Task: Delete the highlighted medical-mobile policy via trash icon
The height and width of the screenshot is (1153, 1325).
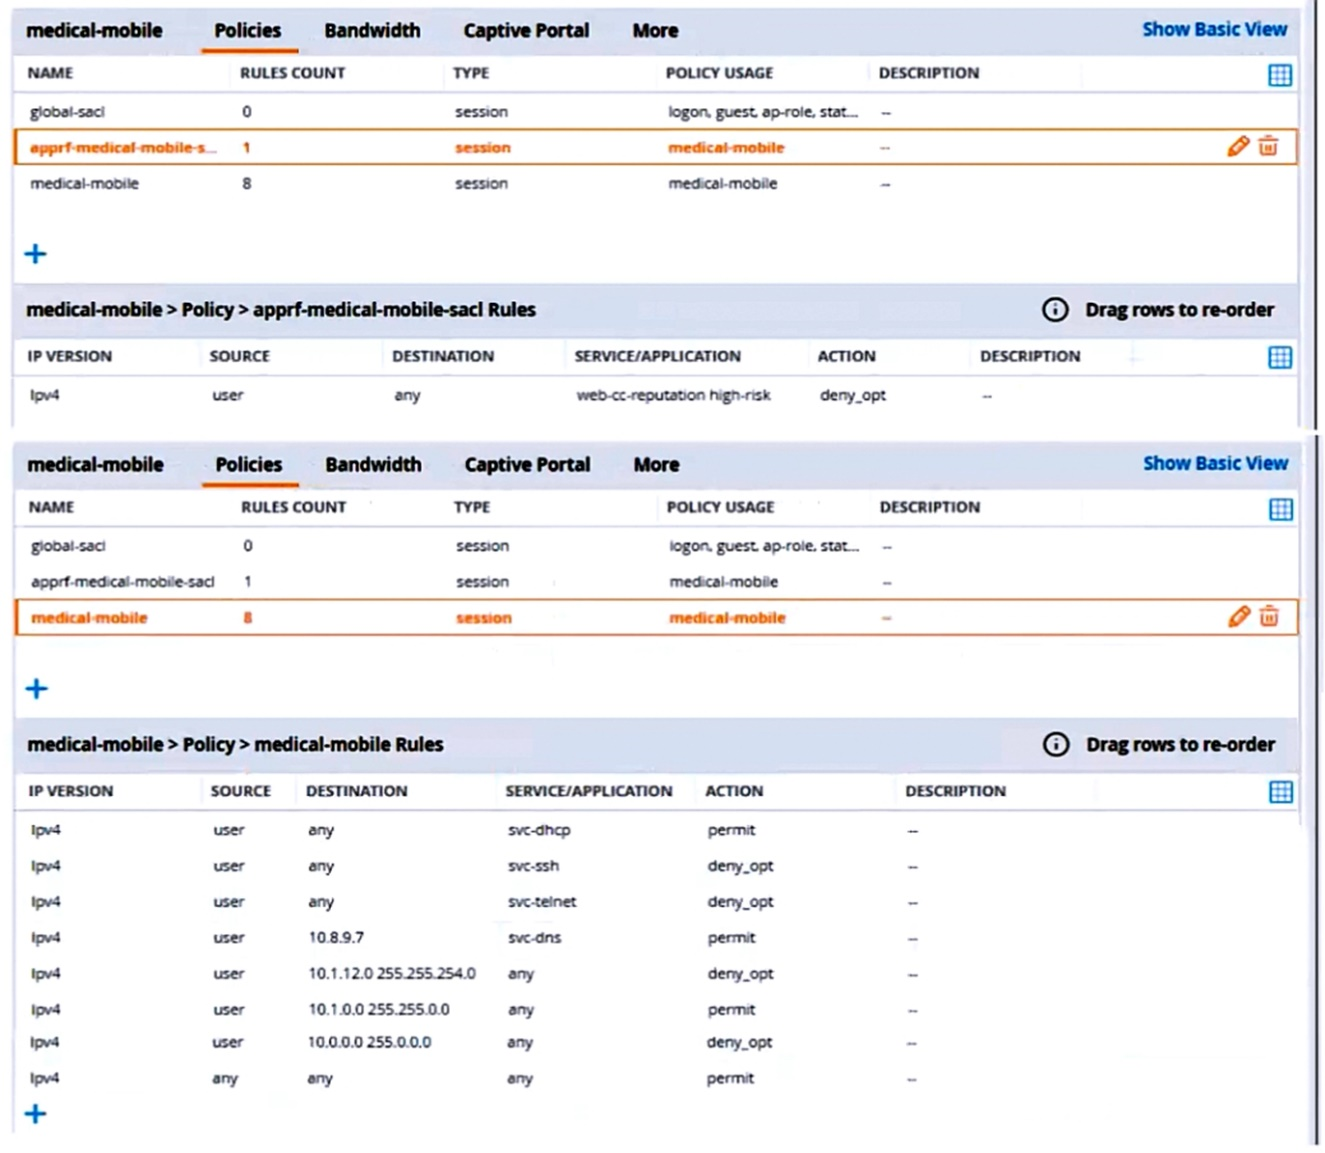Action: point(1269,617)
